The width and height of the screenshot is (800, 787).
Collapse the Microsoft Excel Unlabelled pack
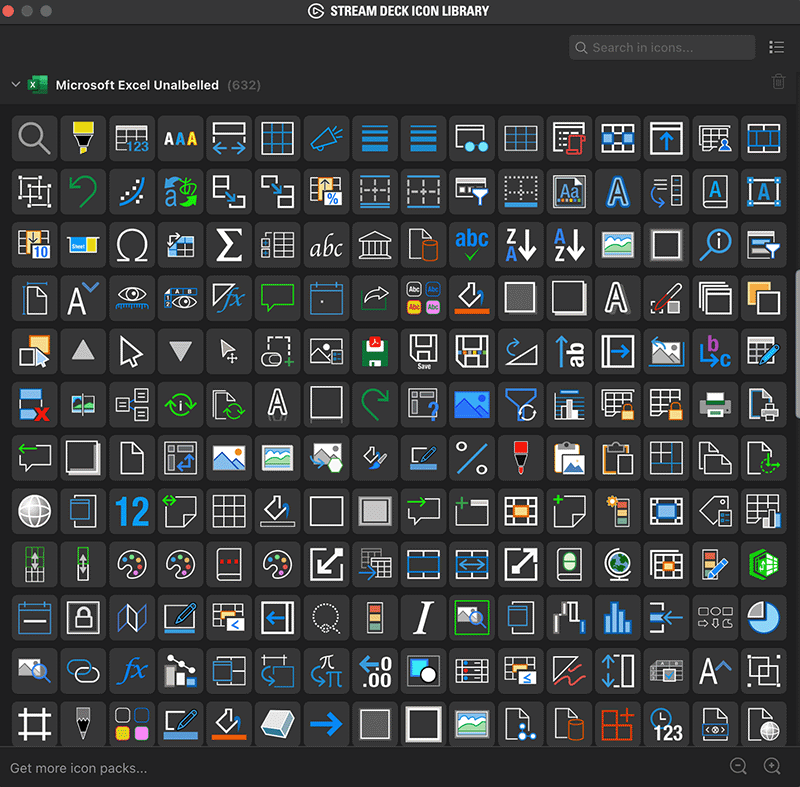[x=14, y=85]
